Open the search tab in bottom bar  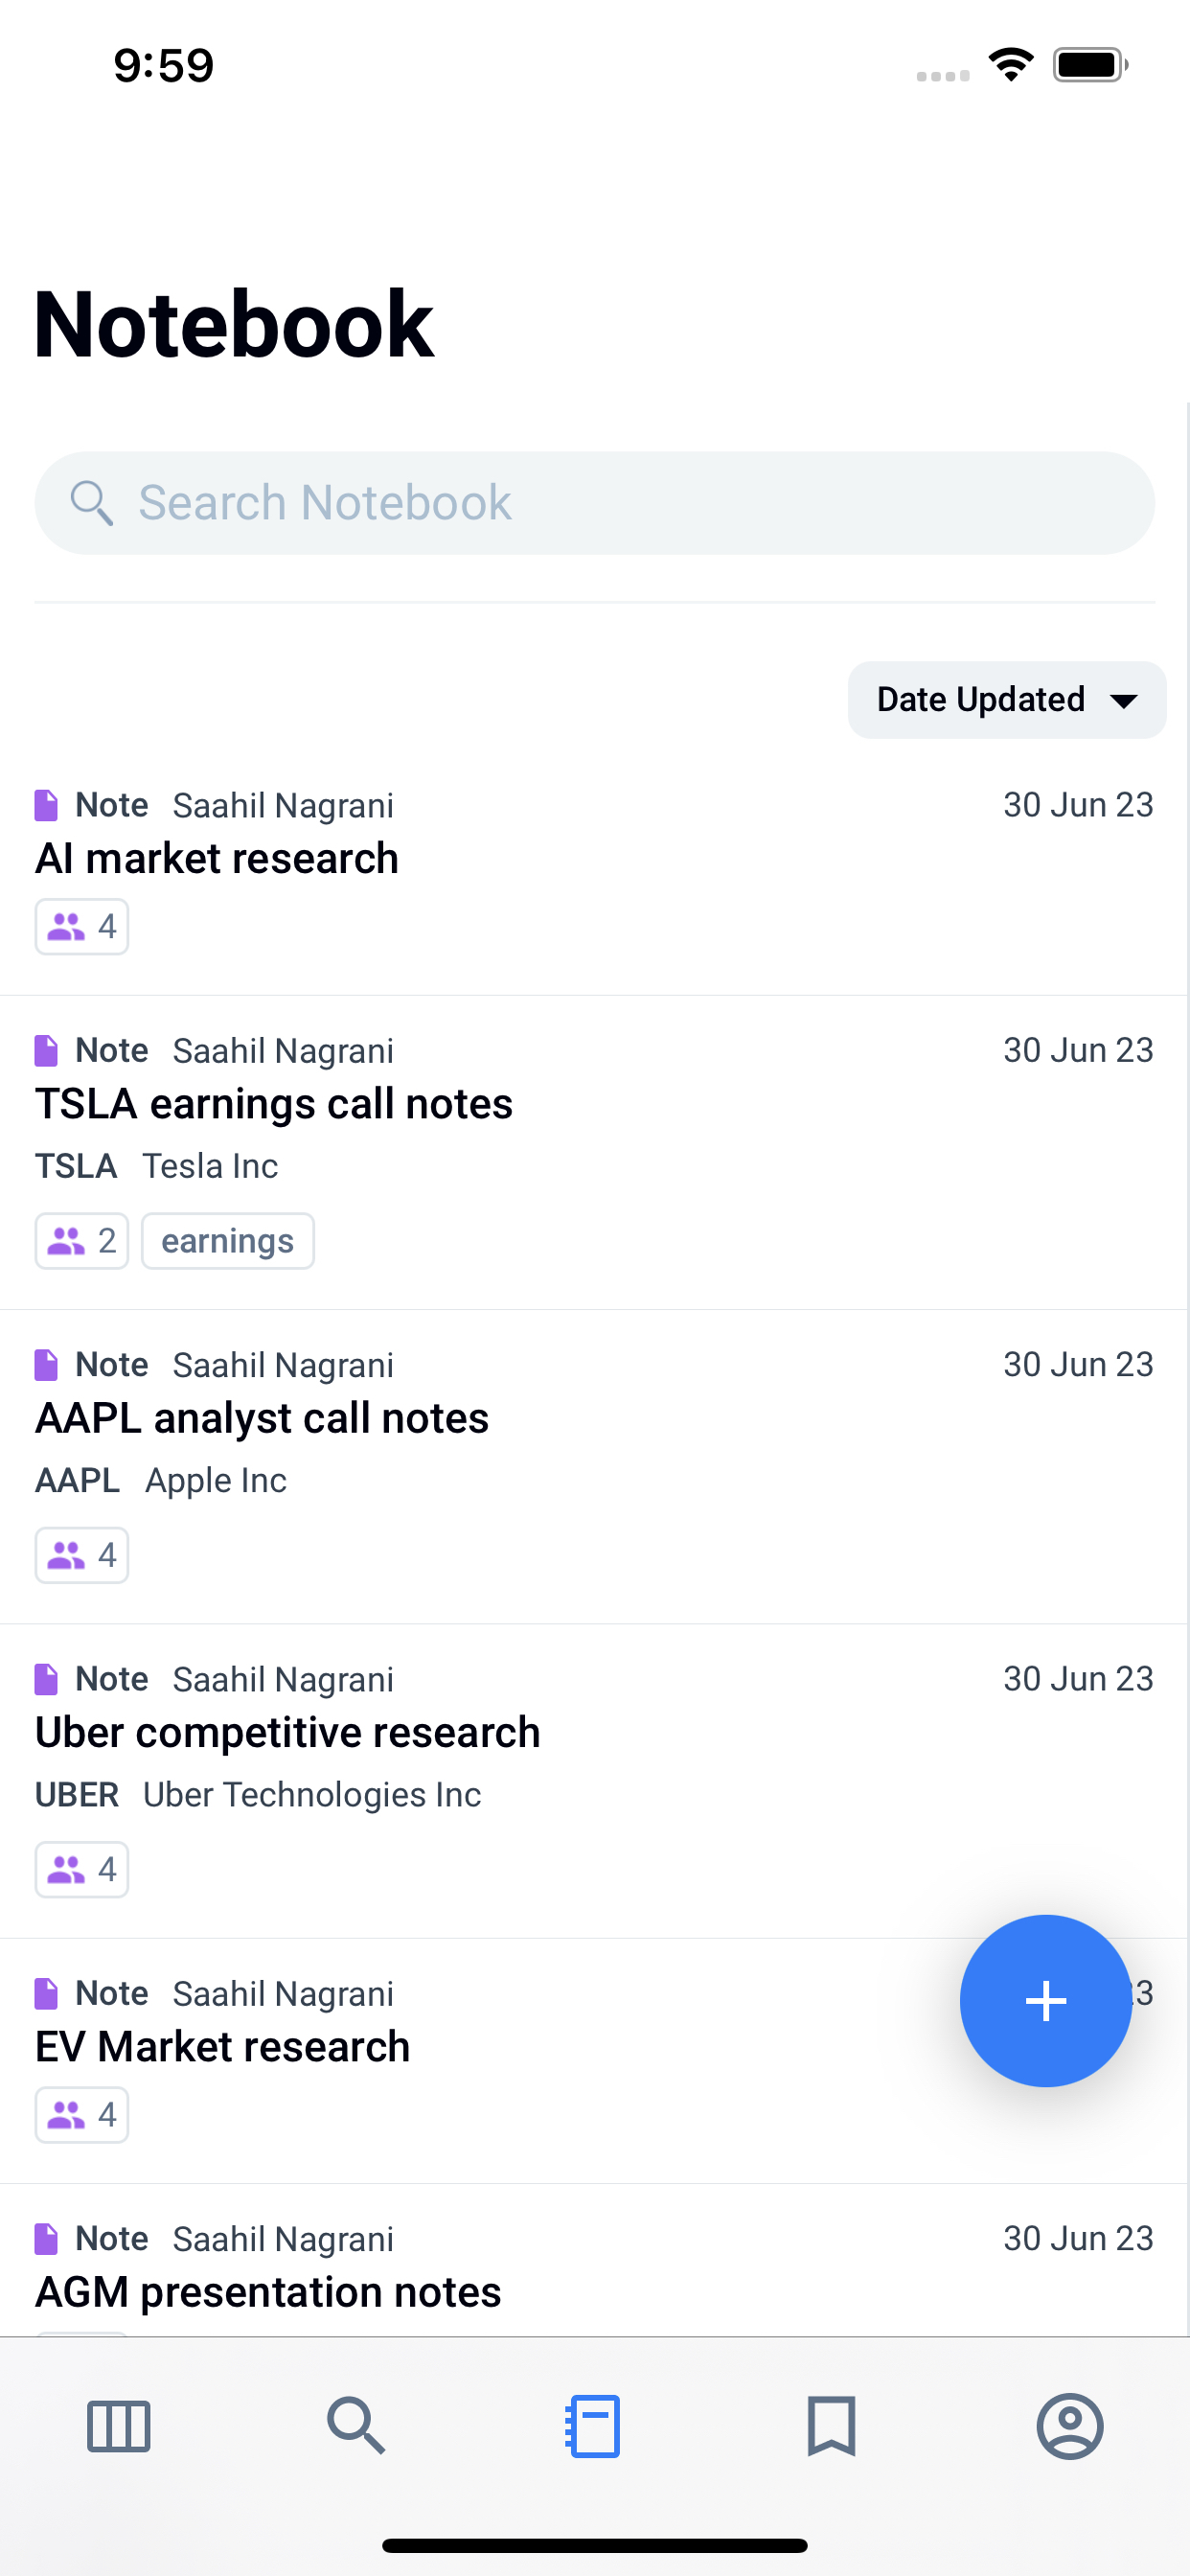tap(356, 2426)
